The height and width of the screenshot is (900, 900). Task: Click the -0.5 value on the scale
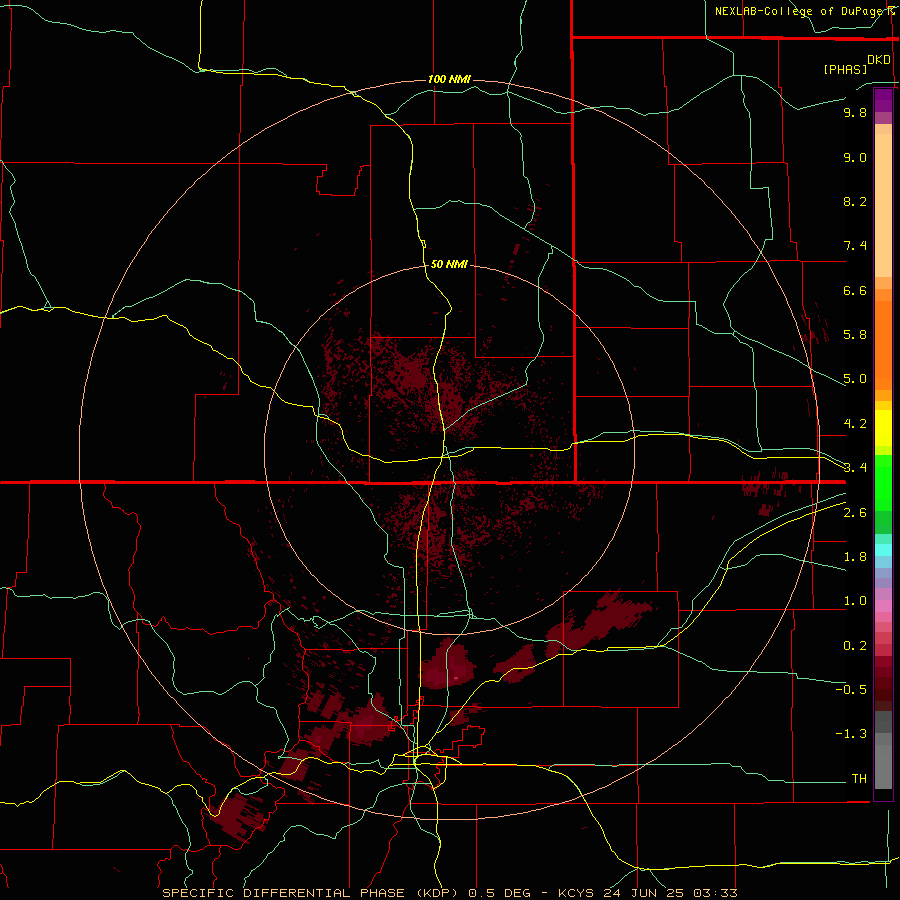click(851, 690)
